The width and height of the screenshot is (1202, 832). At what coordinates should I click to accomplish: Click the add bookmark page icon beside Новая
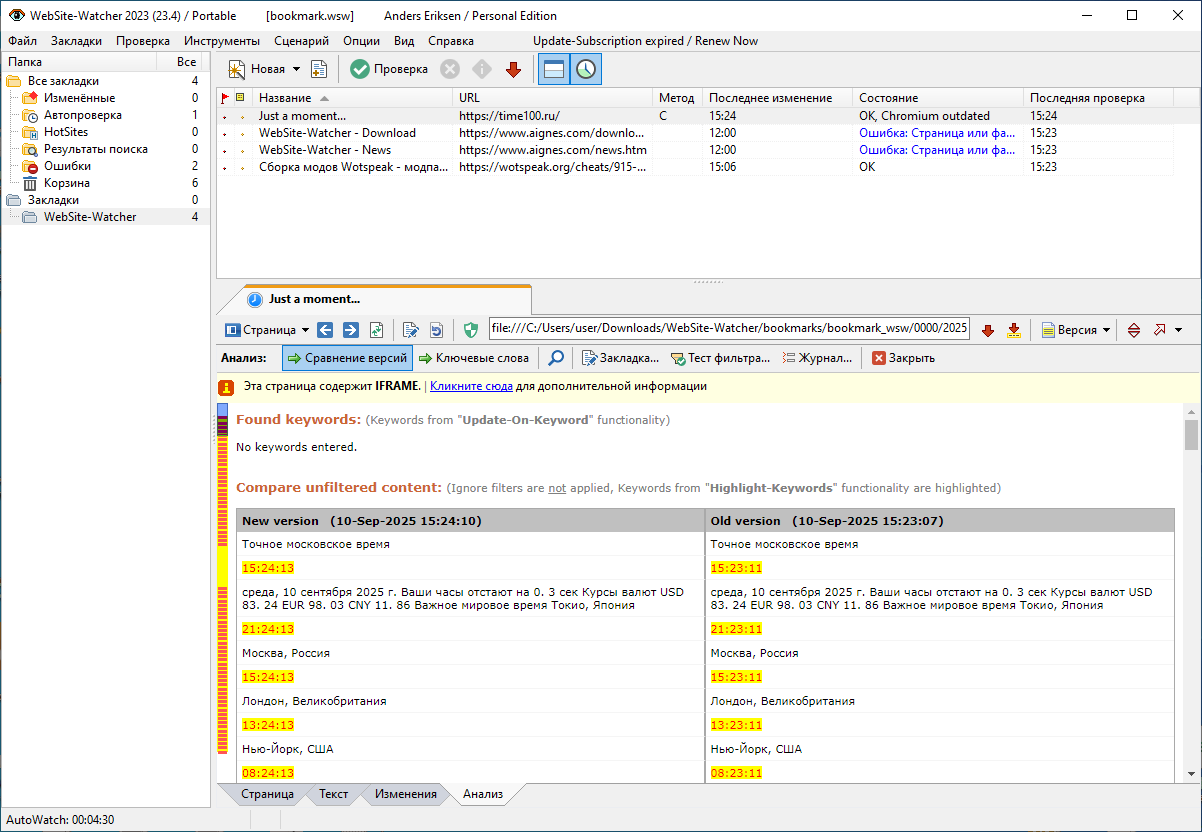(319, 69)
